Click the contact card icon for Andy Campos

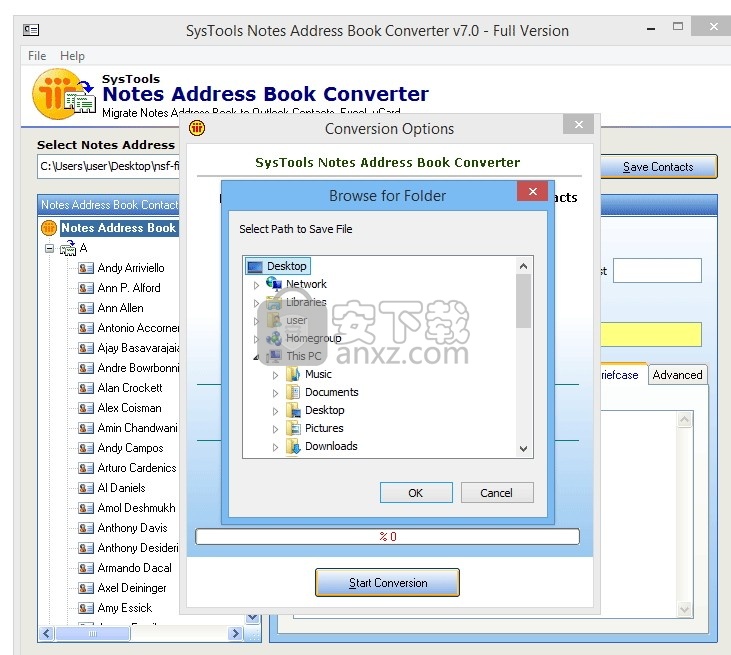tap(86, 448)
